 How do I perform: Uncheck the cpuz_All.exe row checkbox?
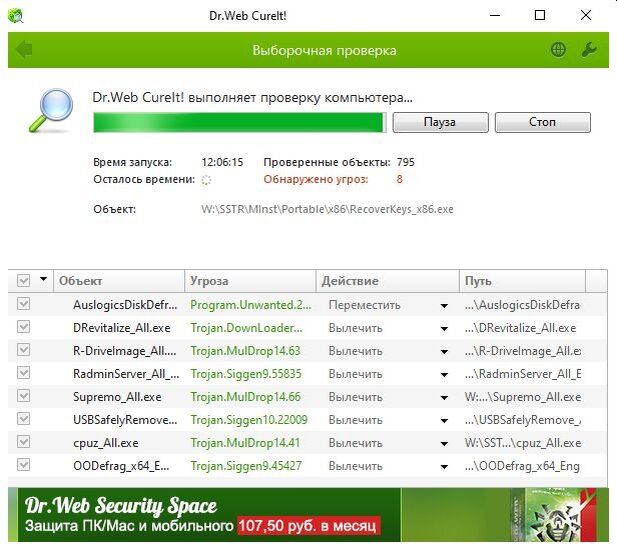coord(24,442)
